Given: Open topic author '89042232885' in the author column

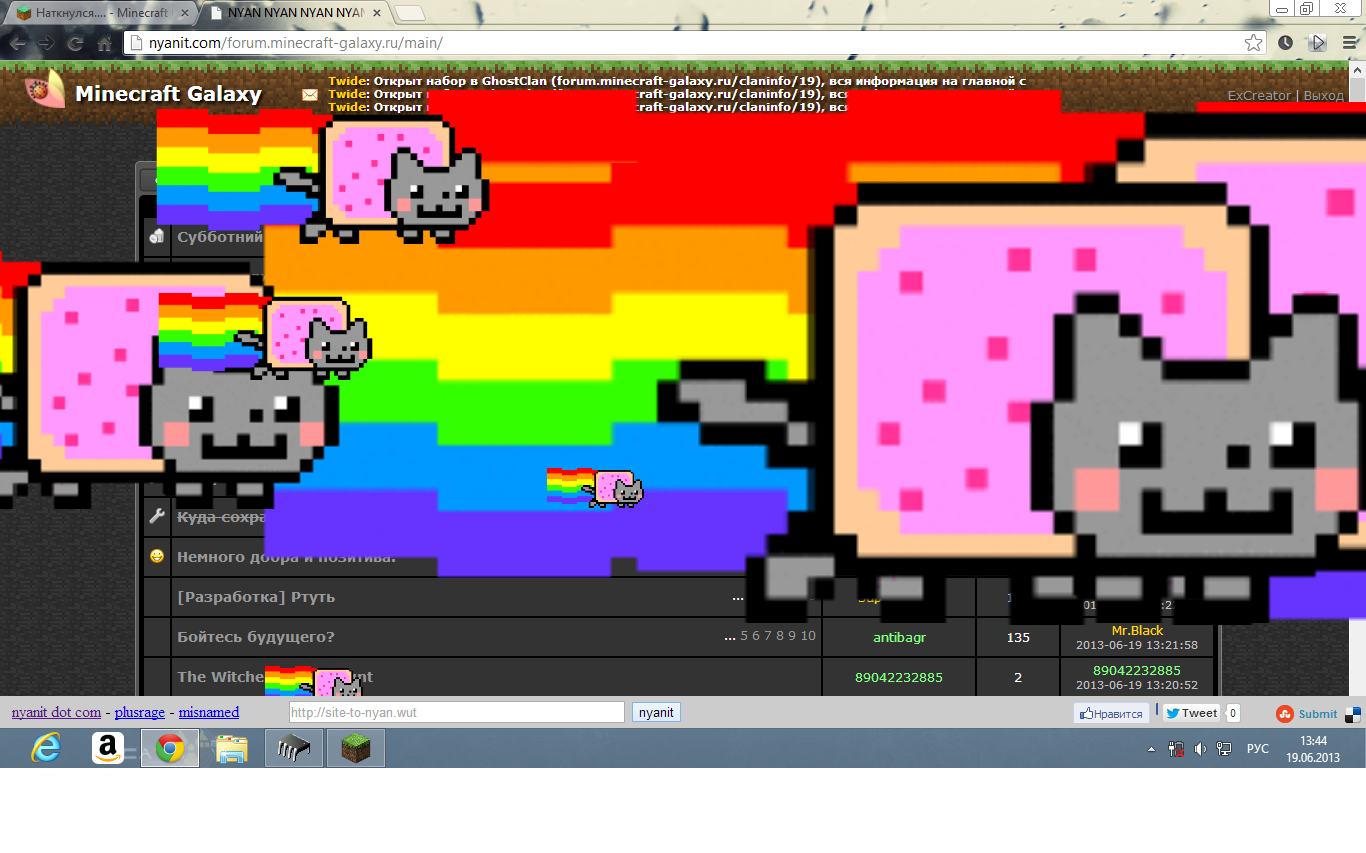Looking at the screenshot, I should coord(899,677).
